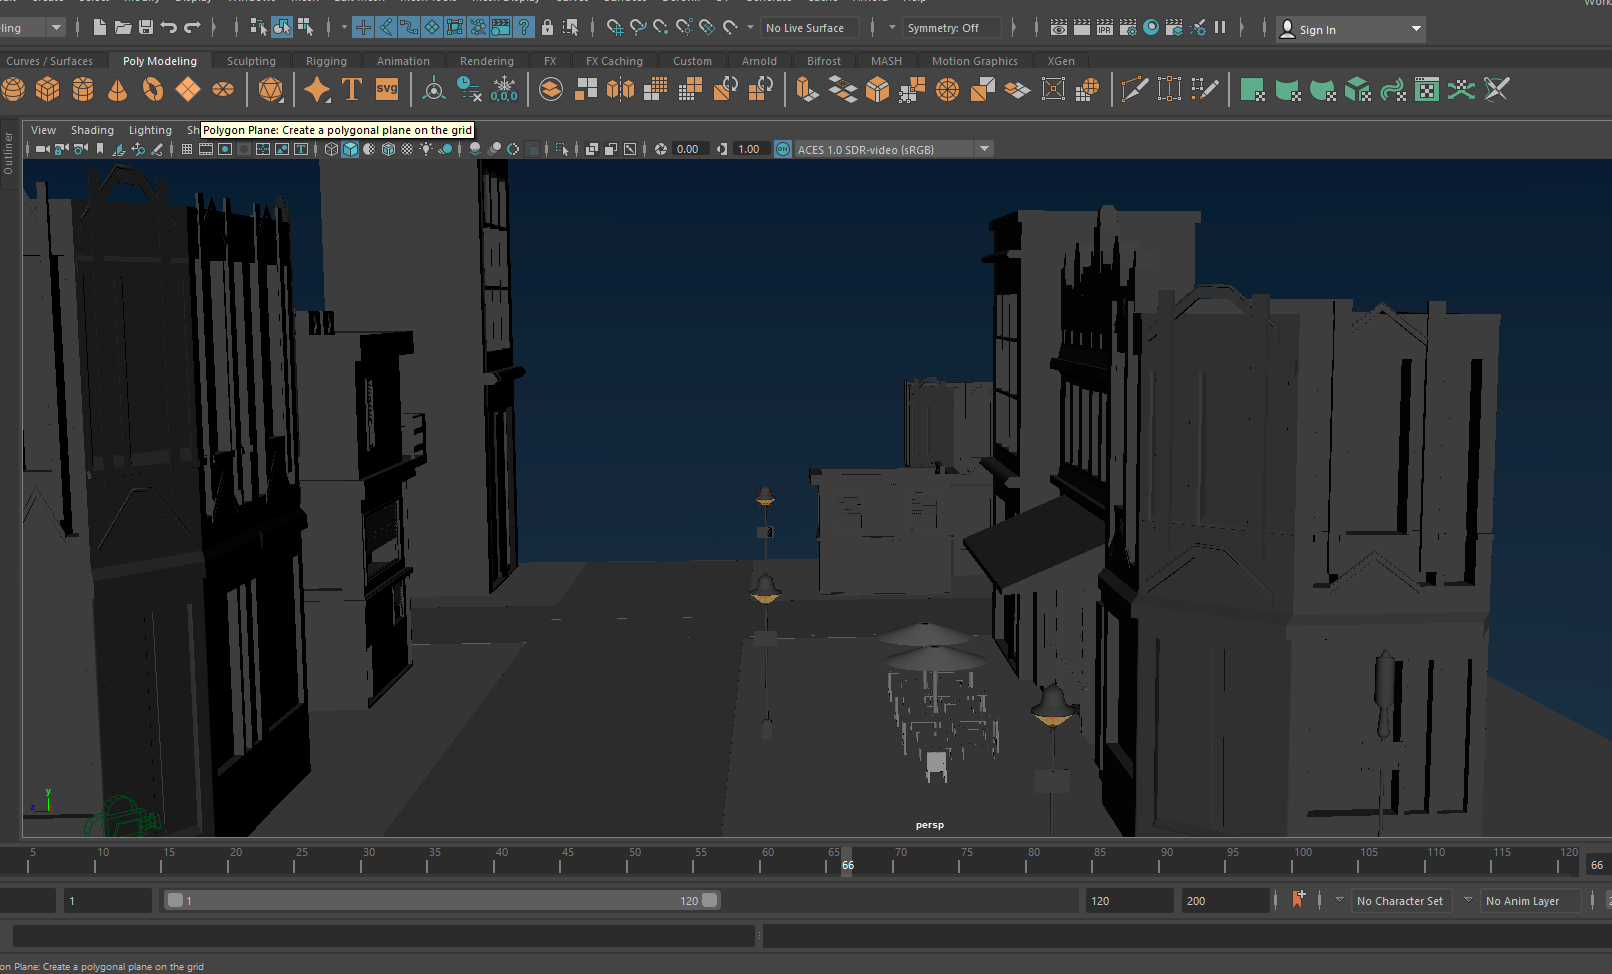
Task: Click the Save Scene icon
Action: point(146,27)
